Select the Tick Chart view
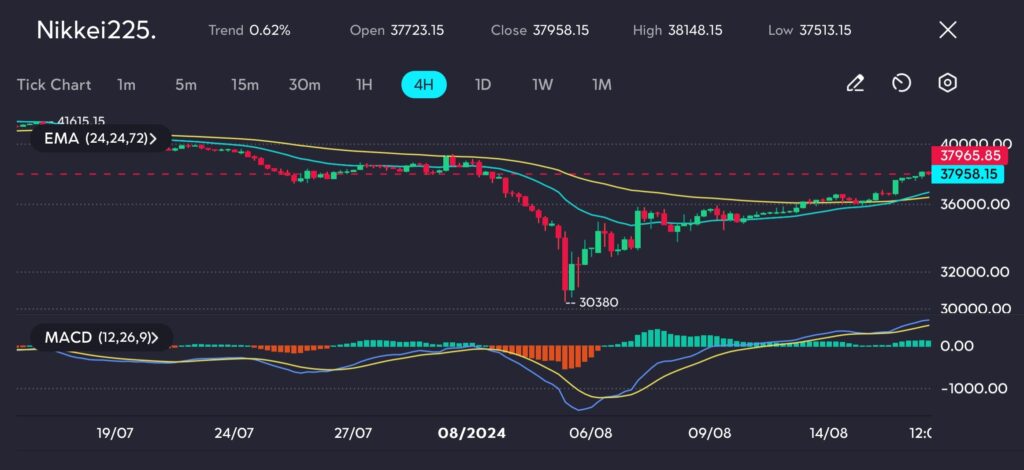The image size is (1024, 470). point(54,85)
